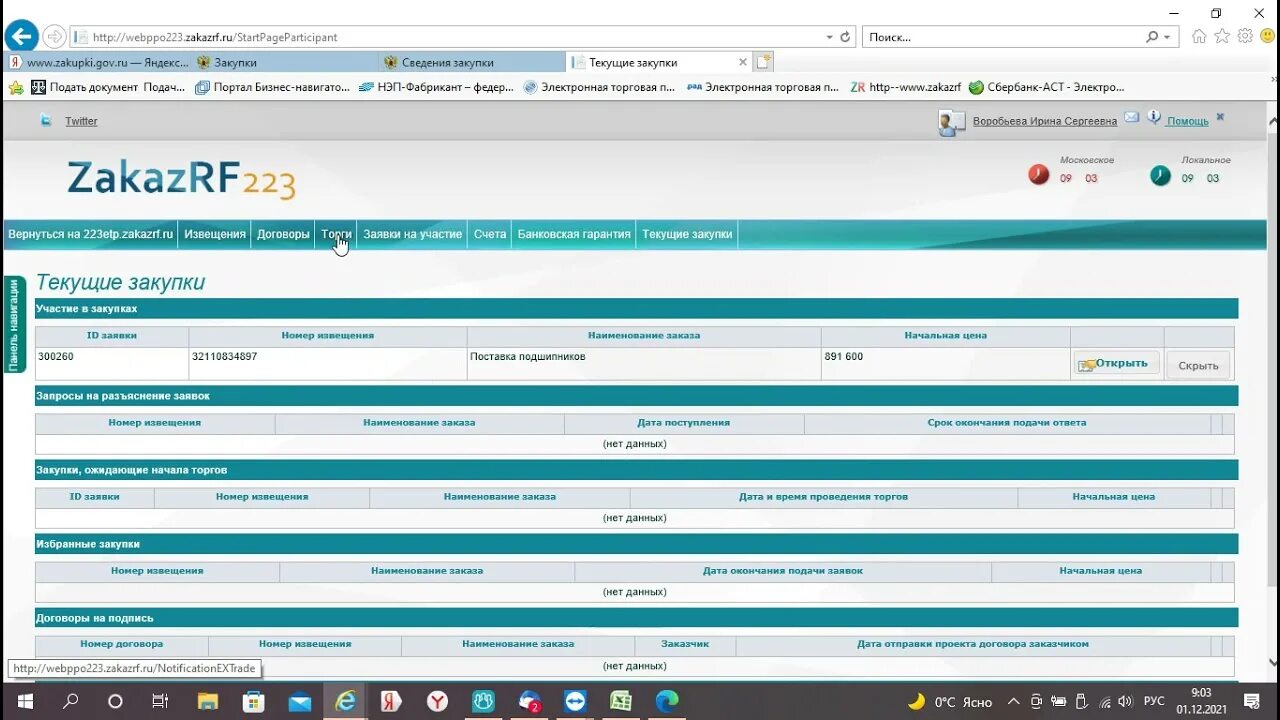Select application ID 300260
1280x720 pixels.
tap(56, 357)
